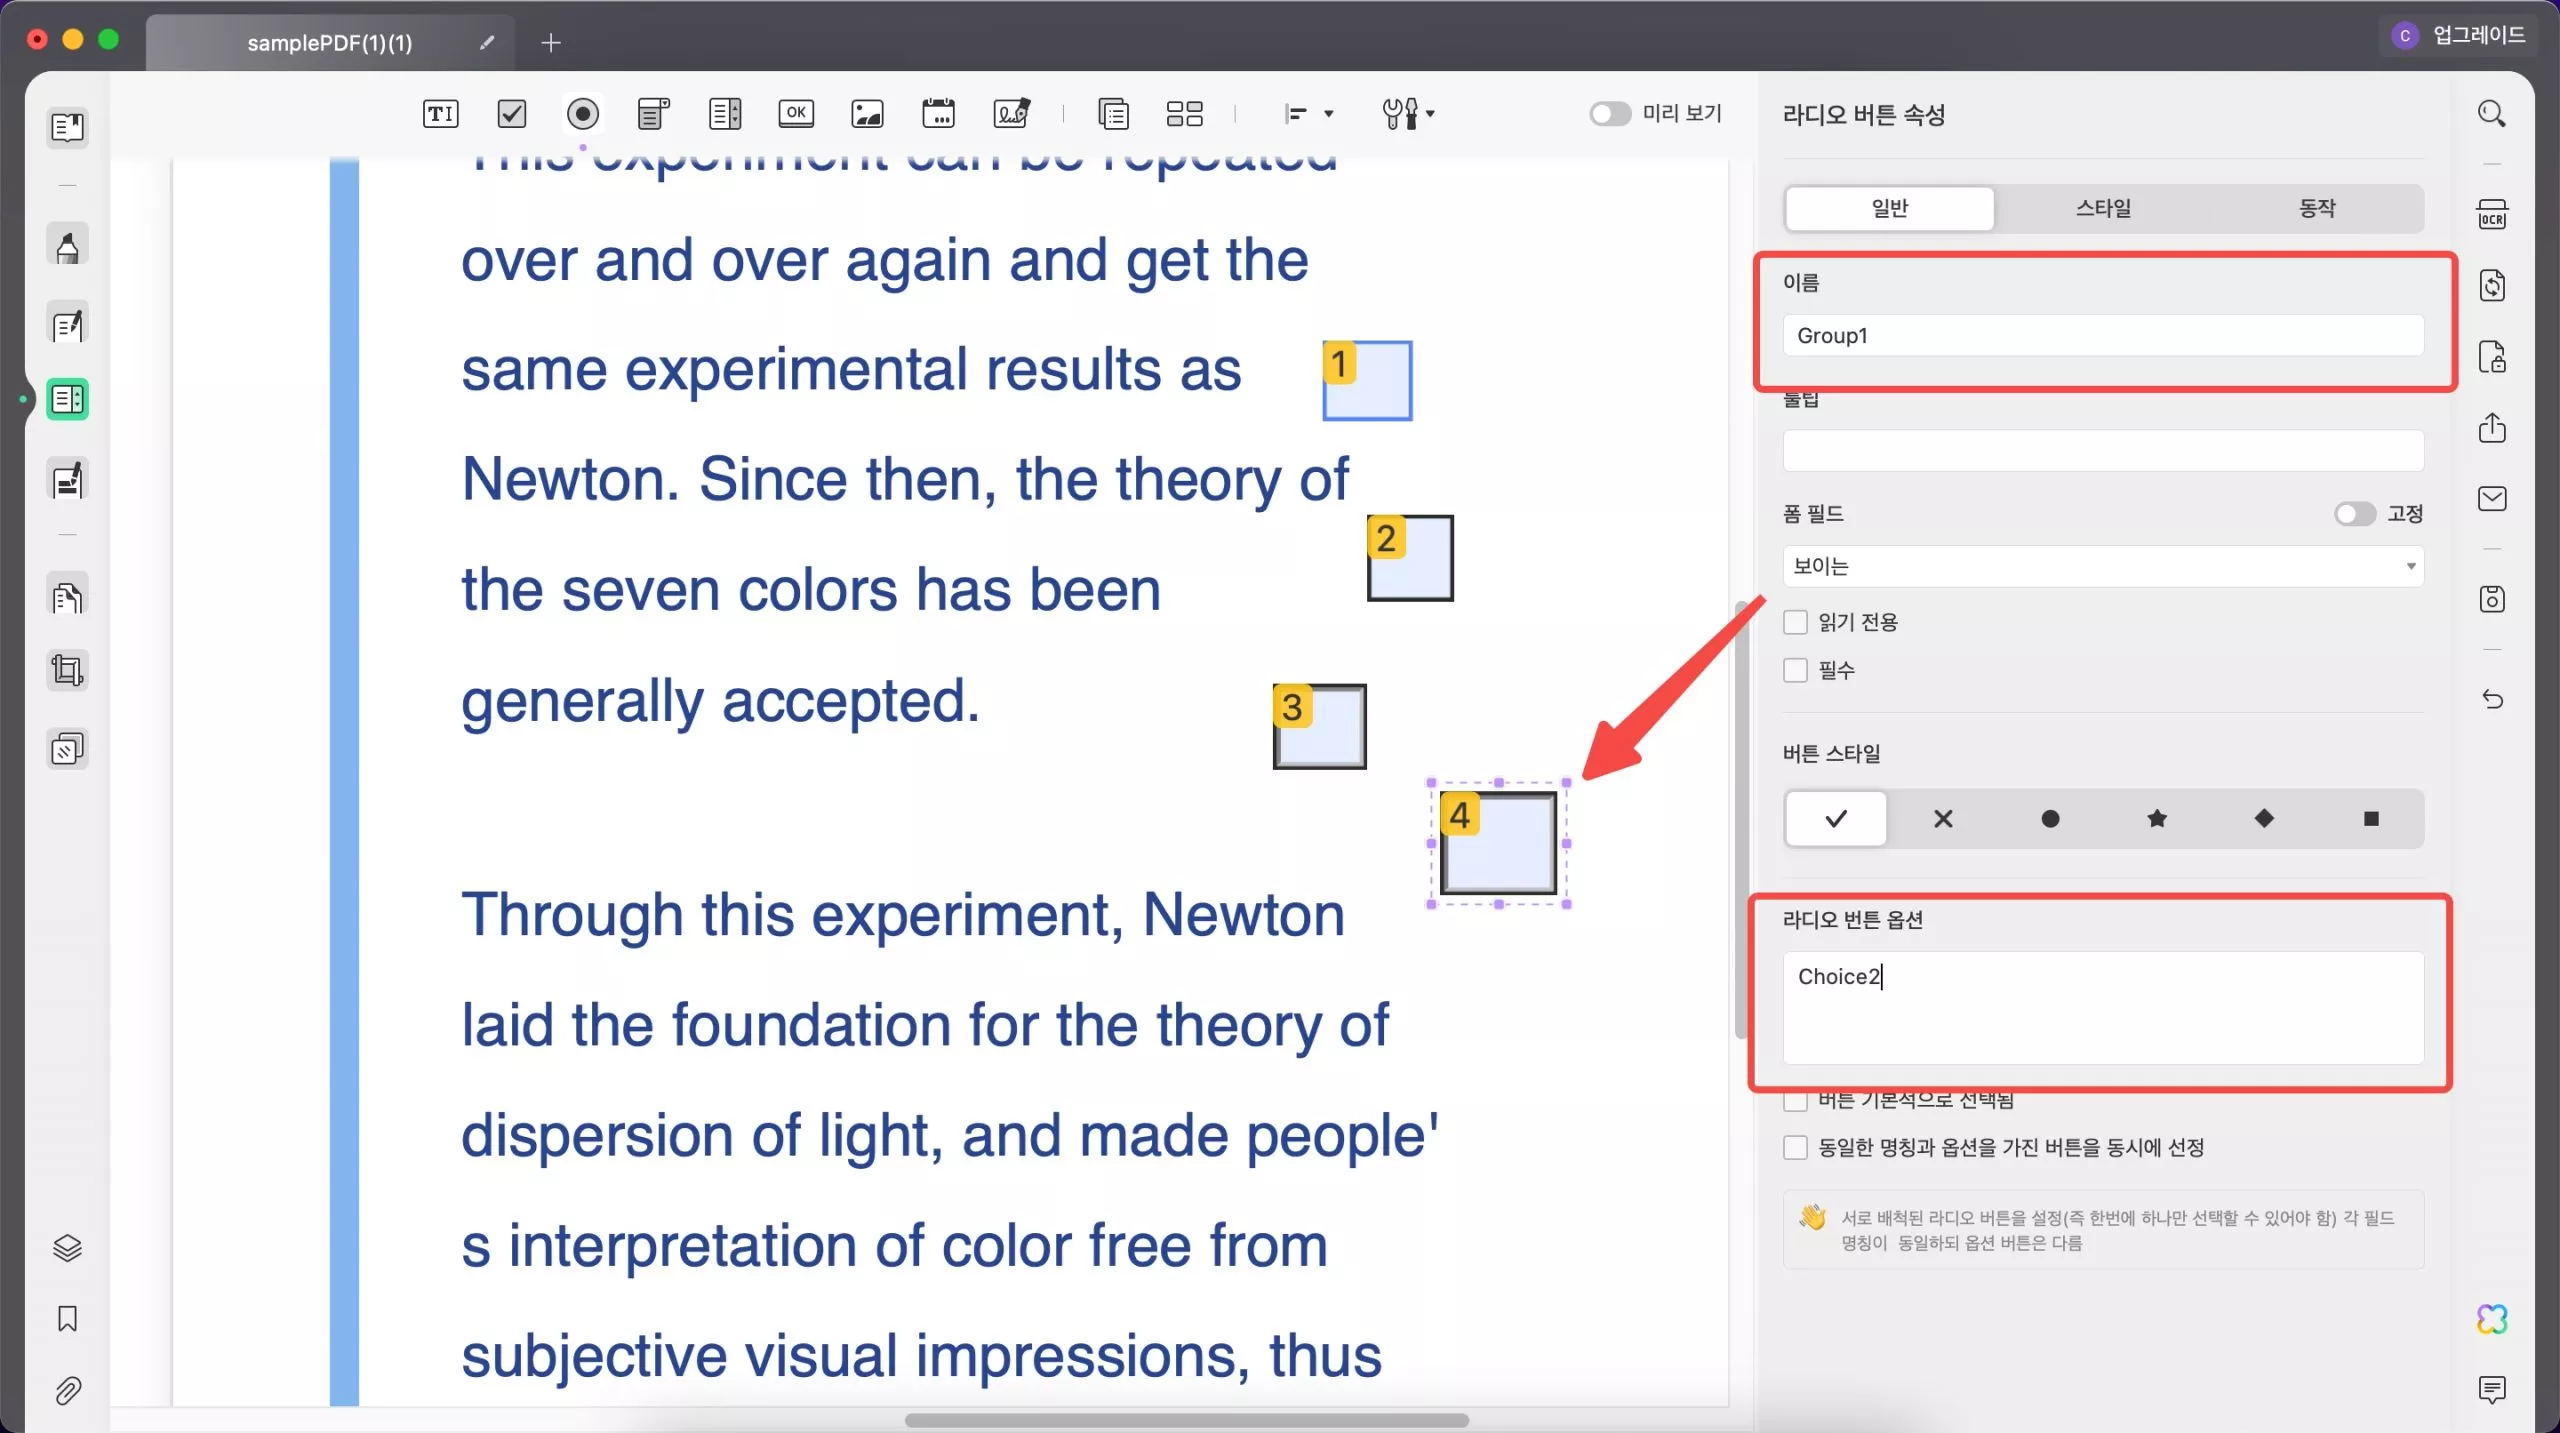Check the 필수 required checkbox
The width and height of the screenshot is (2560, 1433).
[1795, 670]
